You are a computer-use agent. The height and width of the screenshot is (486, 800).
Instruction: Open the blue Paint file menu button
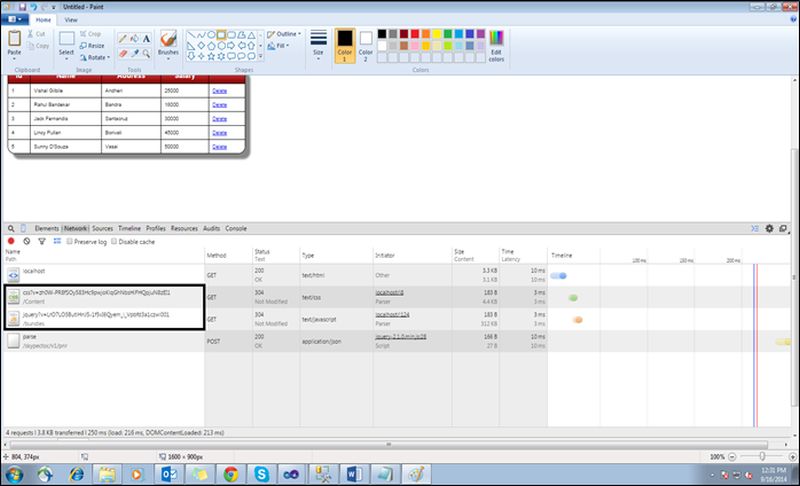pos(14,19)
